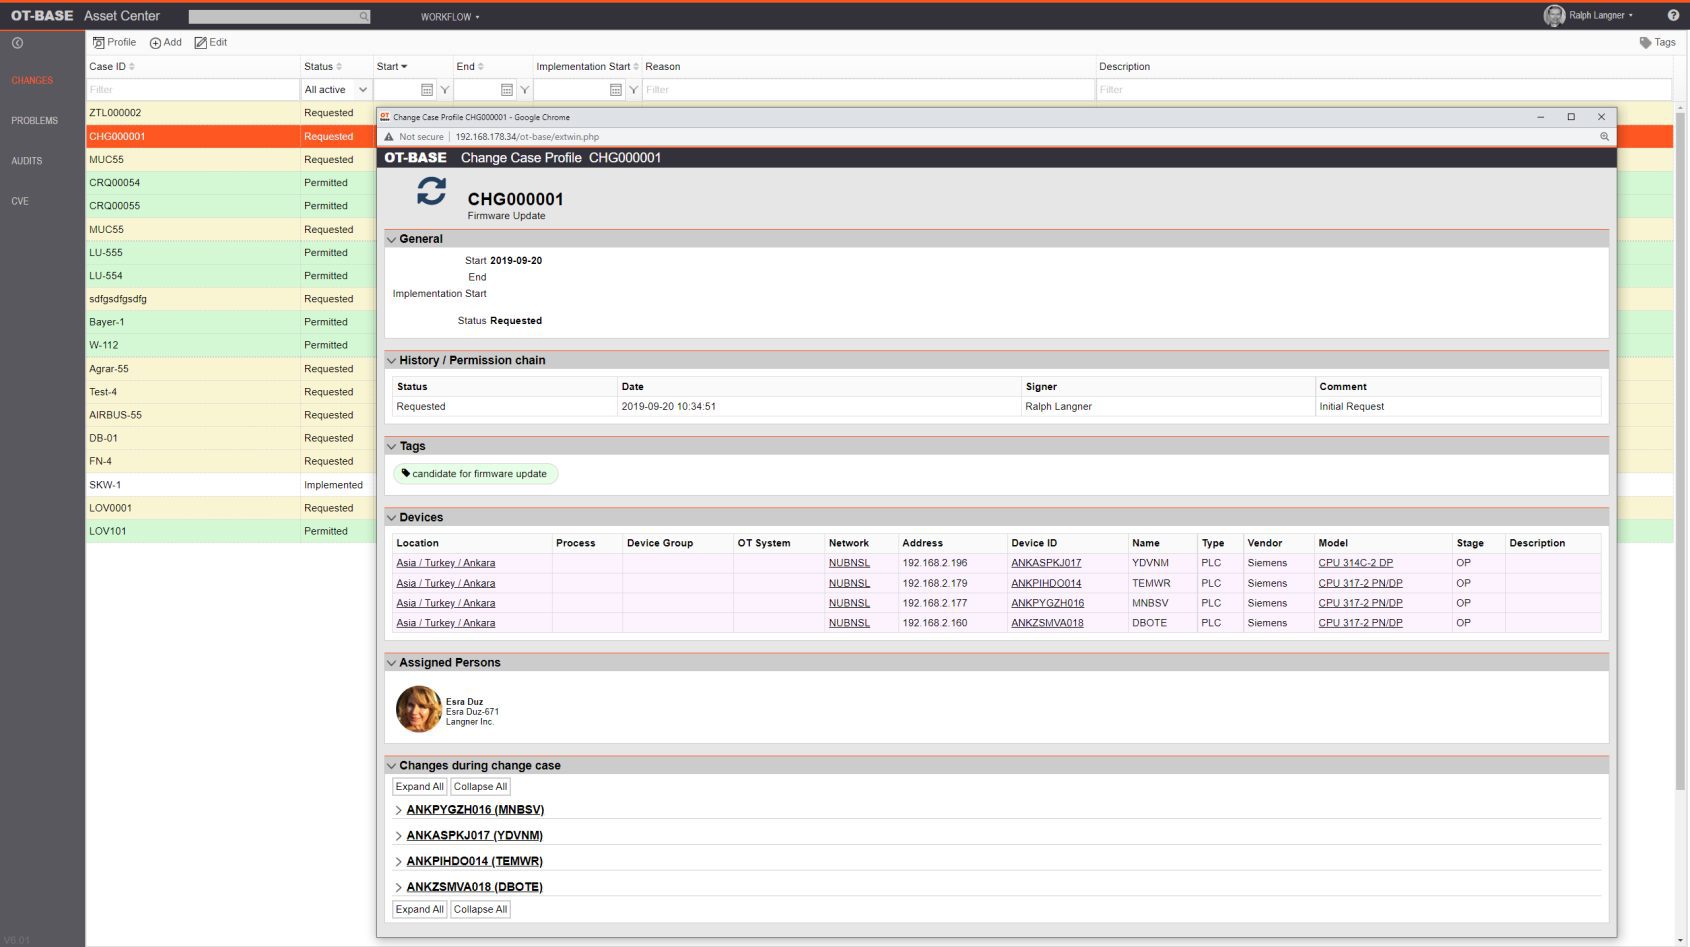Click the End date filter funnel icon

pyautogui.click(x=525, y=90)
